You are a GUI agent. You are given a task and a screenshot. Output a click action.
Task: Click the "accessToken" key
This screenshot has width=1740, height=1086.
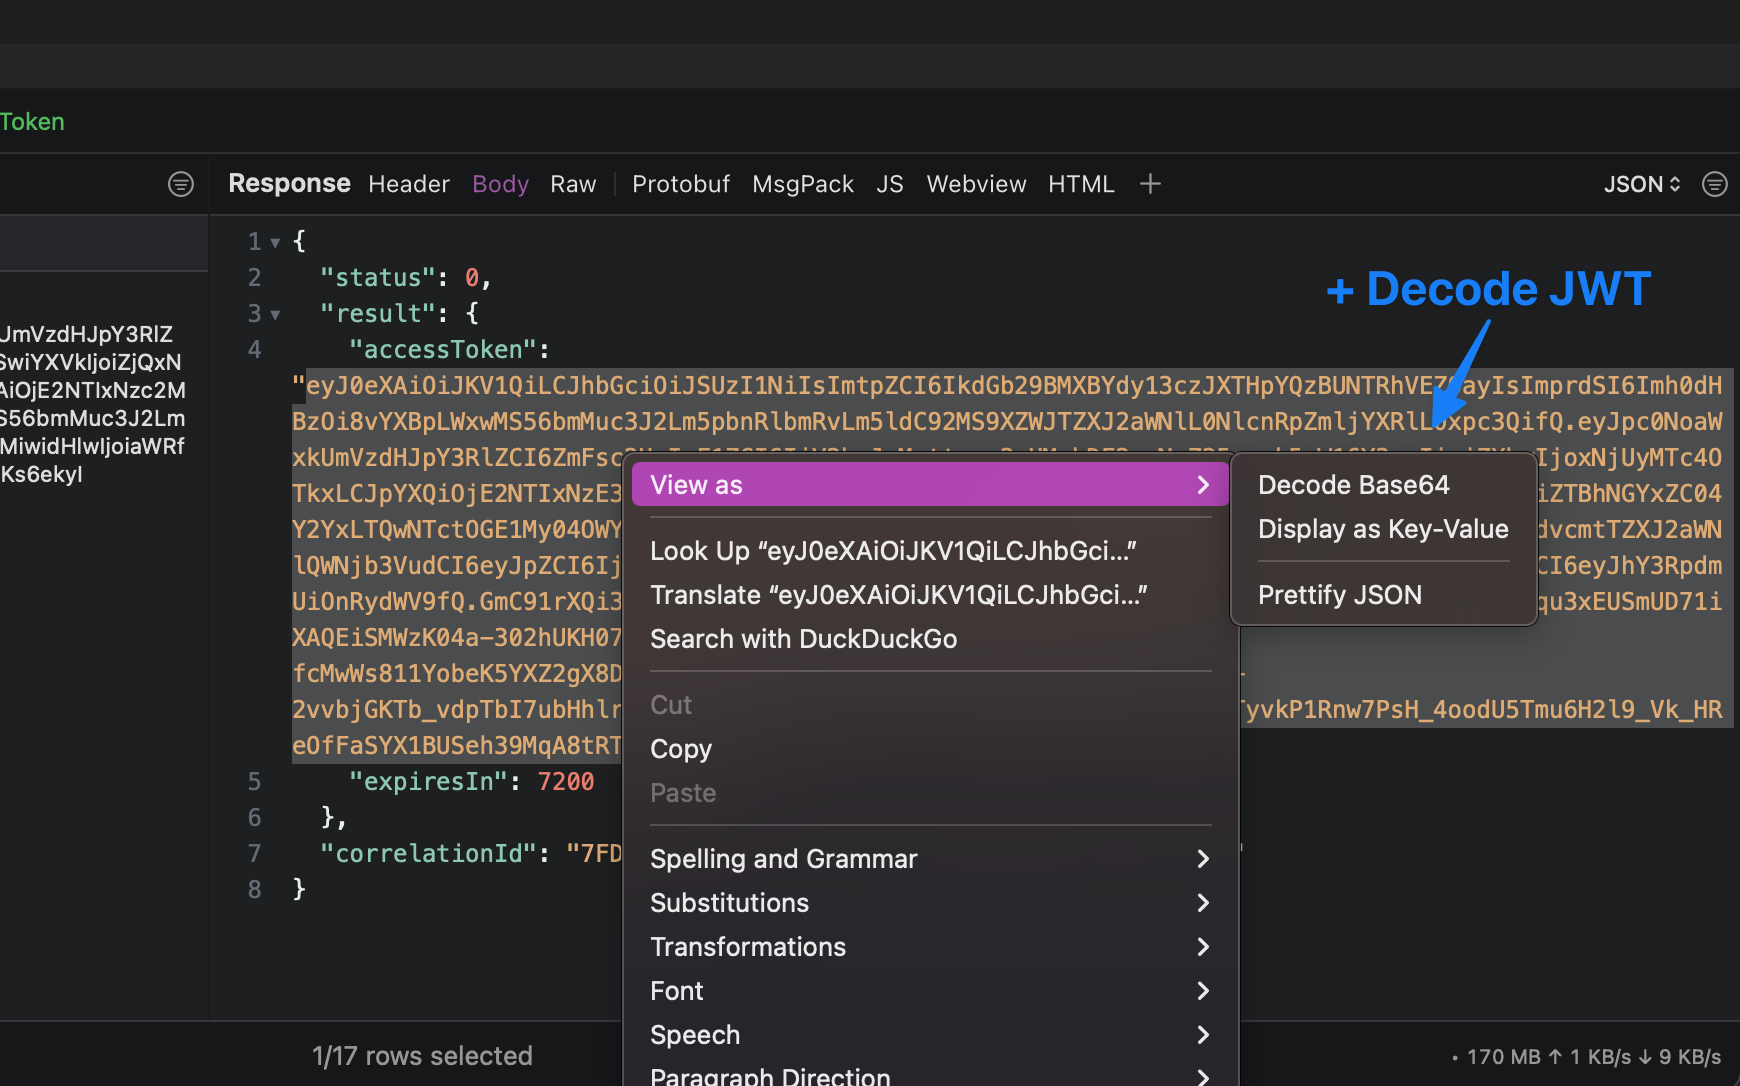(x=443, y=350)
